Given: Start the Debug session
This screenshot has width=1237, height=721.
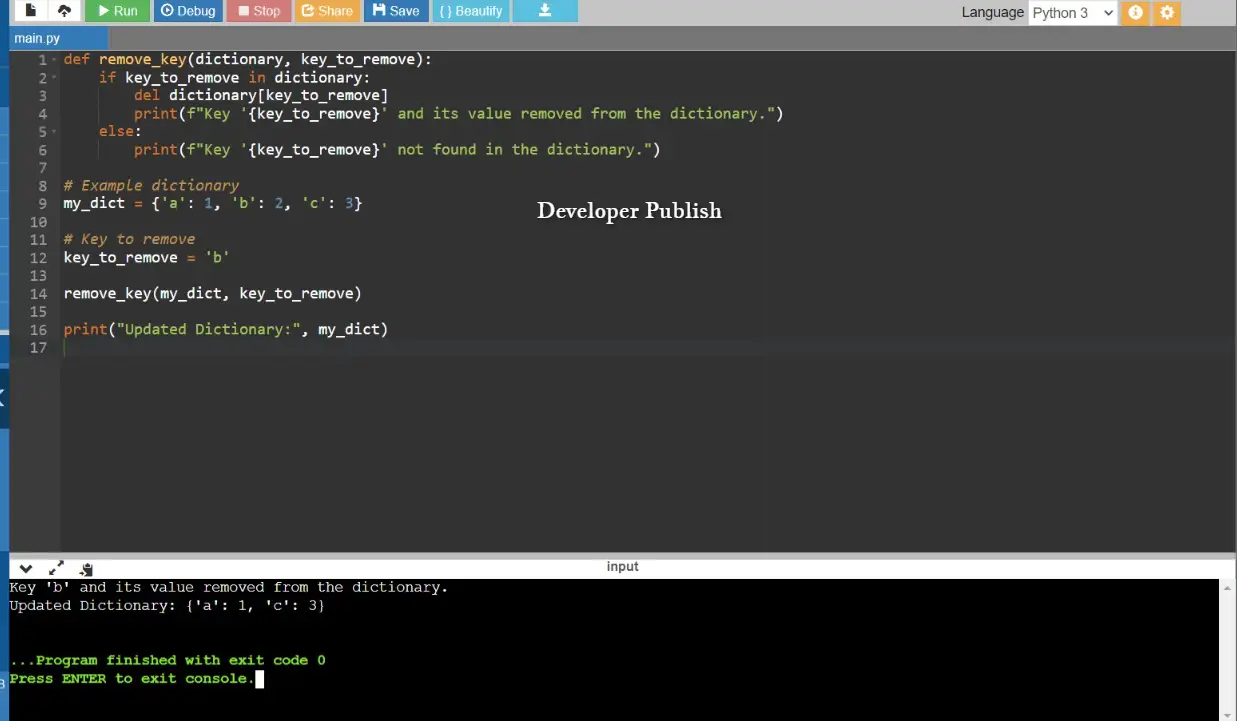Looking at the screenshot, I should [188, 11].
